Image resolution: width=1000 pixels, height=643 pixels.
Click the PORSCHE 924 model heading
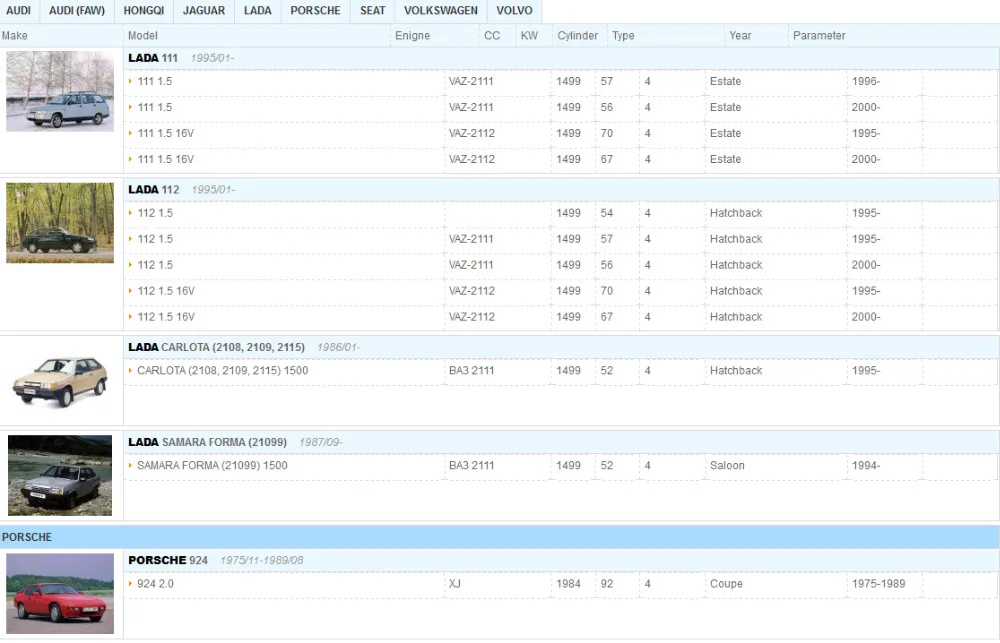pyautogui.click(x=168, y=560)
